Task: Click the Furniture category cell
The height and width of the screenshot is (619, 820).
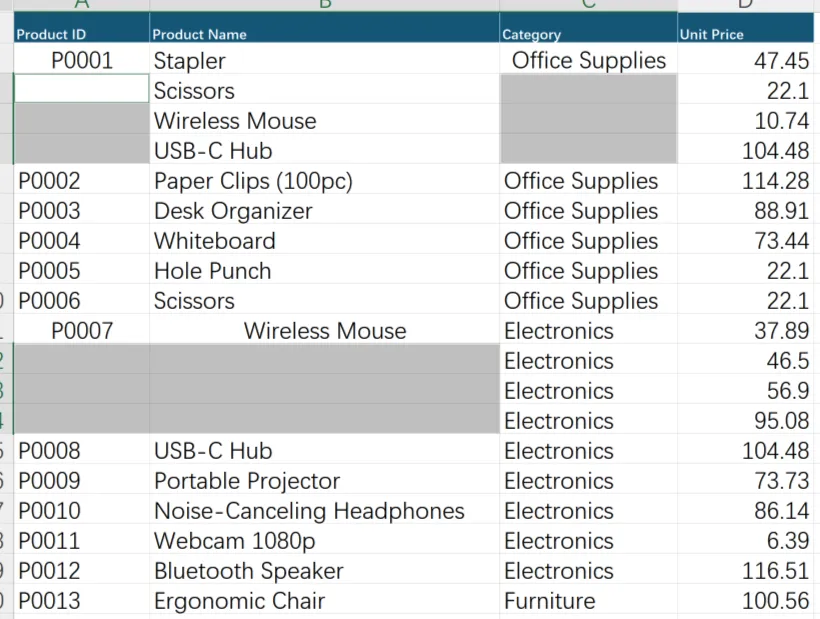Action: tap(588, 601)
